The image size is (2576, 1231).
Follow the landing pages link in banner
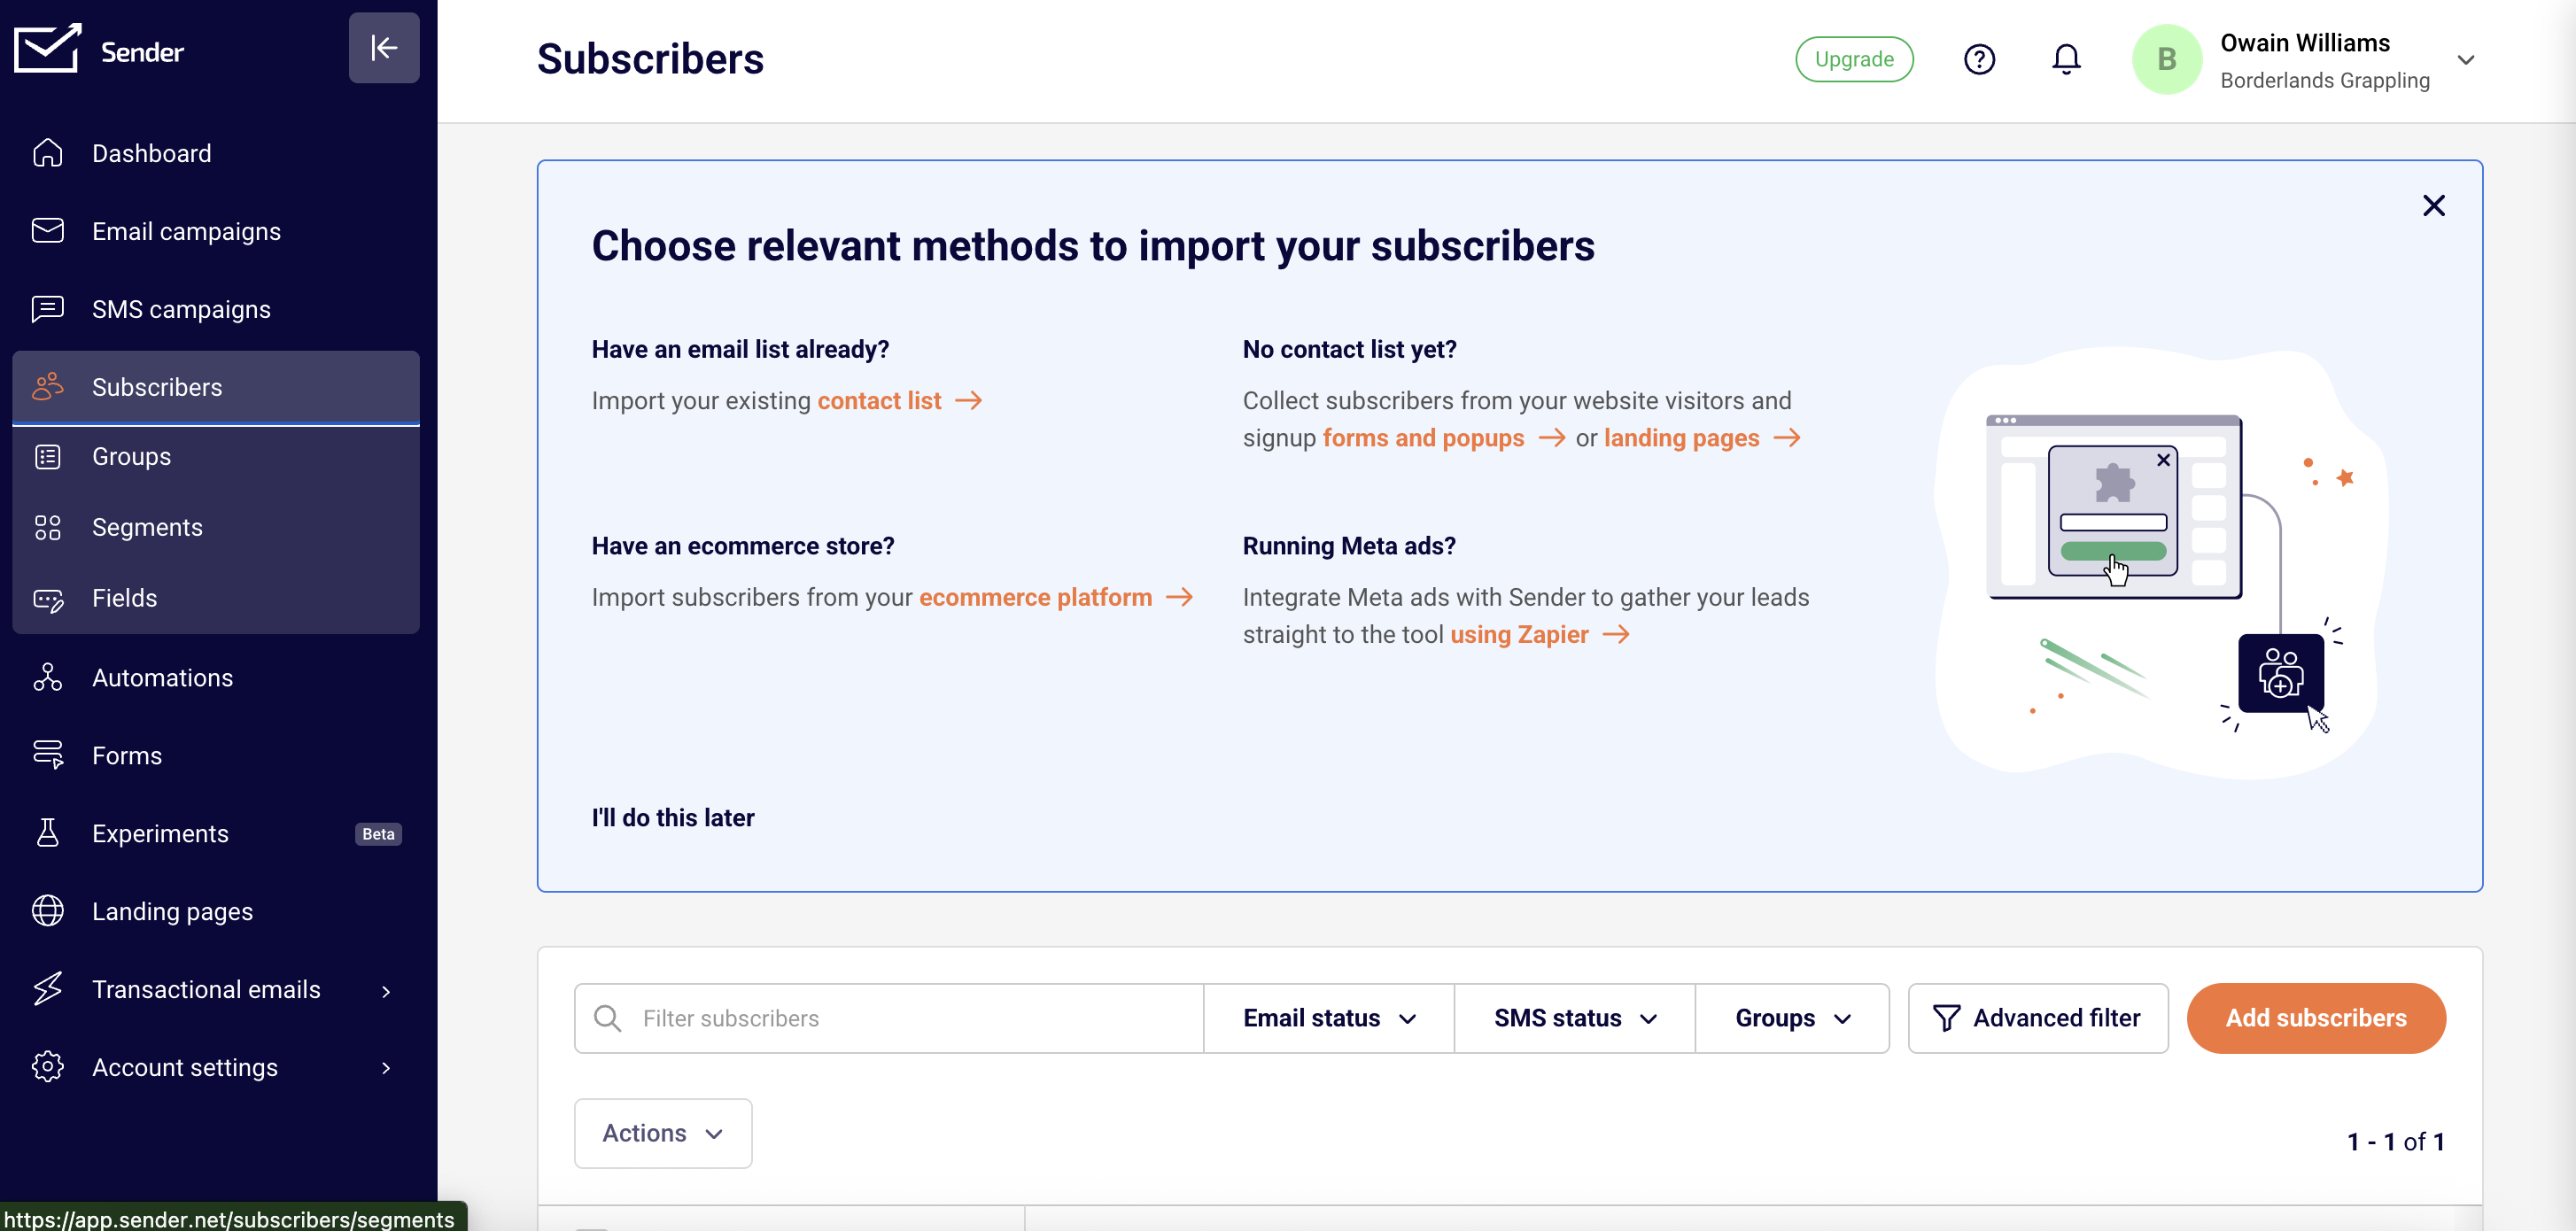[1681, 438]
